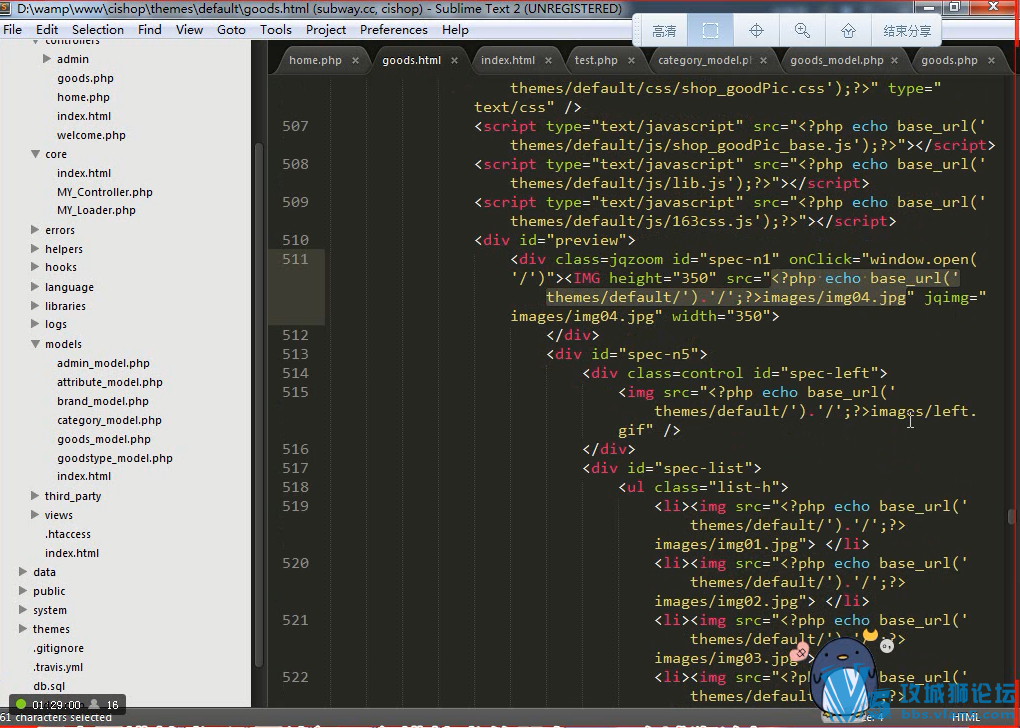
Task: Expand the public folder
Action: pos(23,591)
